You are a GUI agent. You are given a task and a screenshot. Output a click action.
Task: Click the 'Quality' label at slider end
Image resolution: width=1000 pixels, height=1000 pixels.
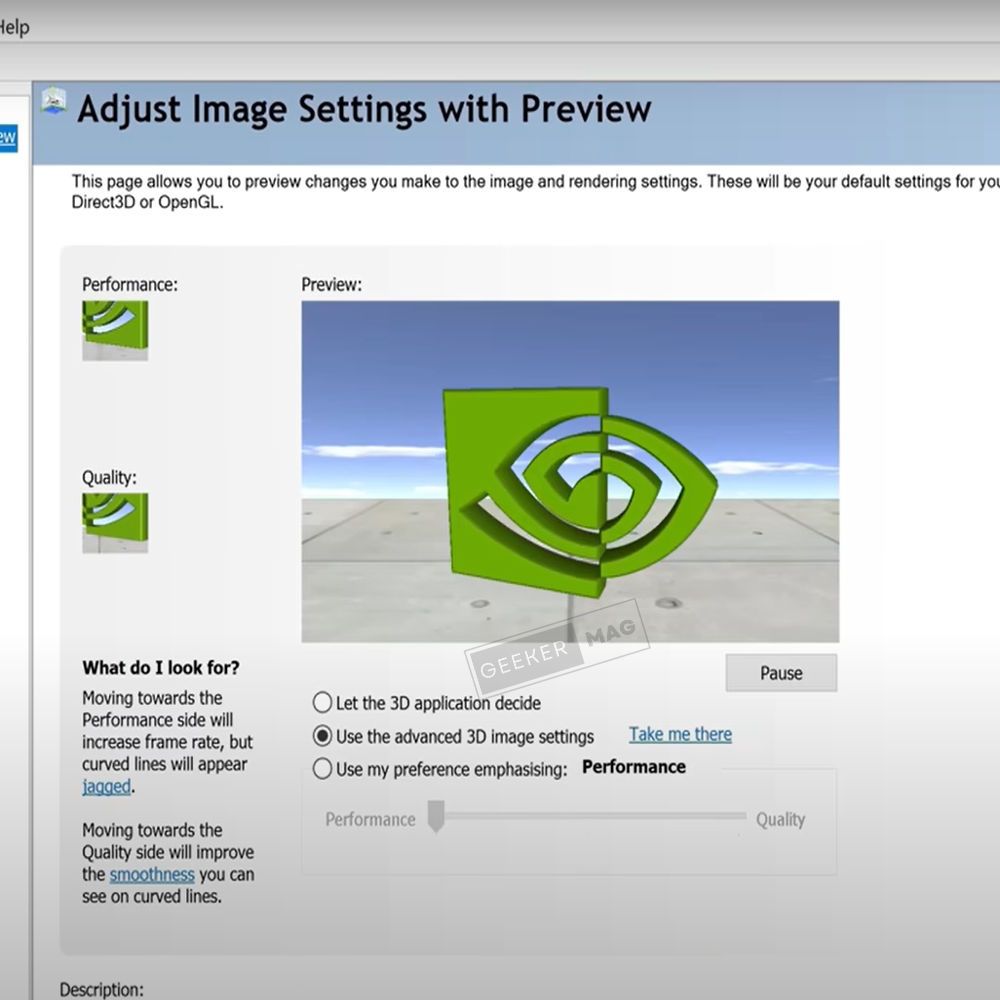coord(781,820)
